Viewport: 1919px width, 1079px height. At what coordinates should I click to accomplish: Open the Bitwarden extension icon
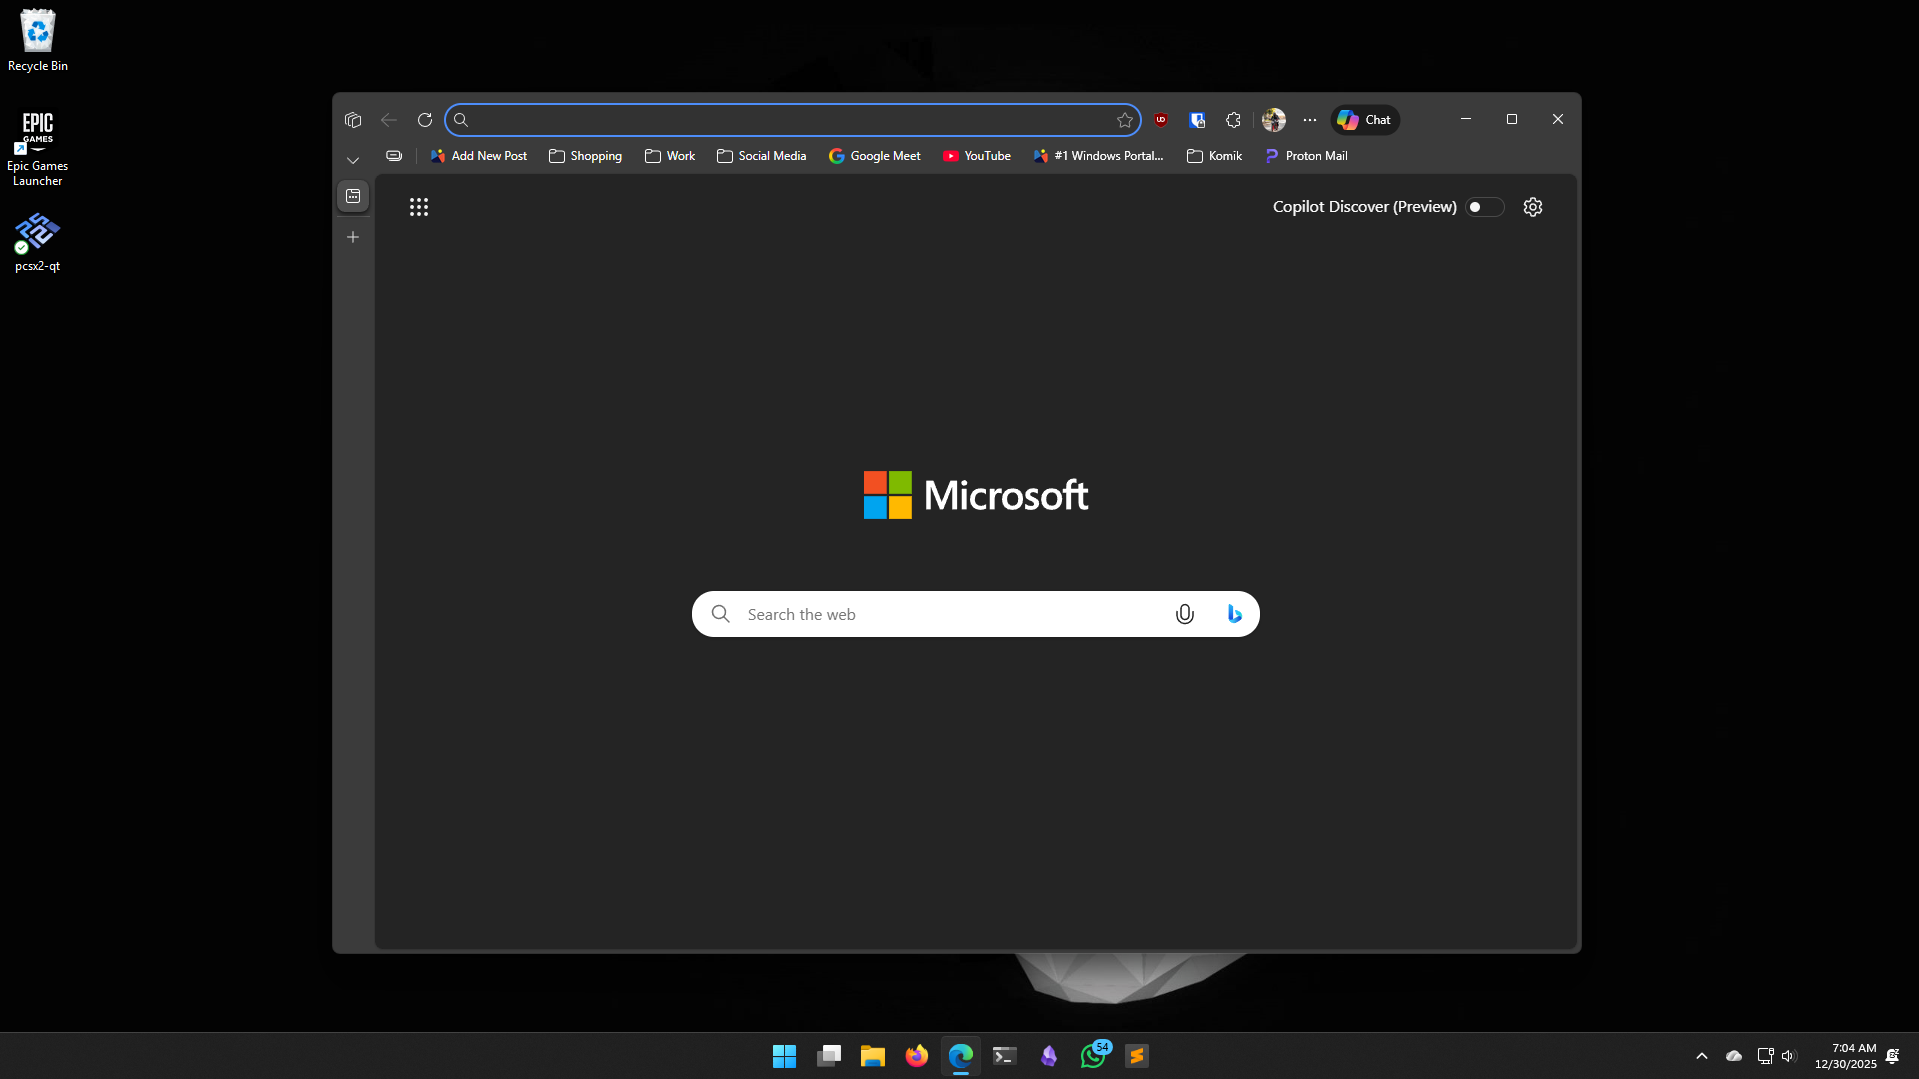[x=1197, y=120]
